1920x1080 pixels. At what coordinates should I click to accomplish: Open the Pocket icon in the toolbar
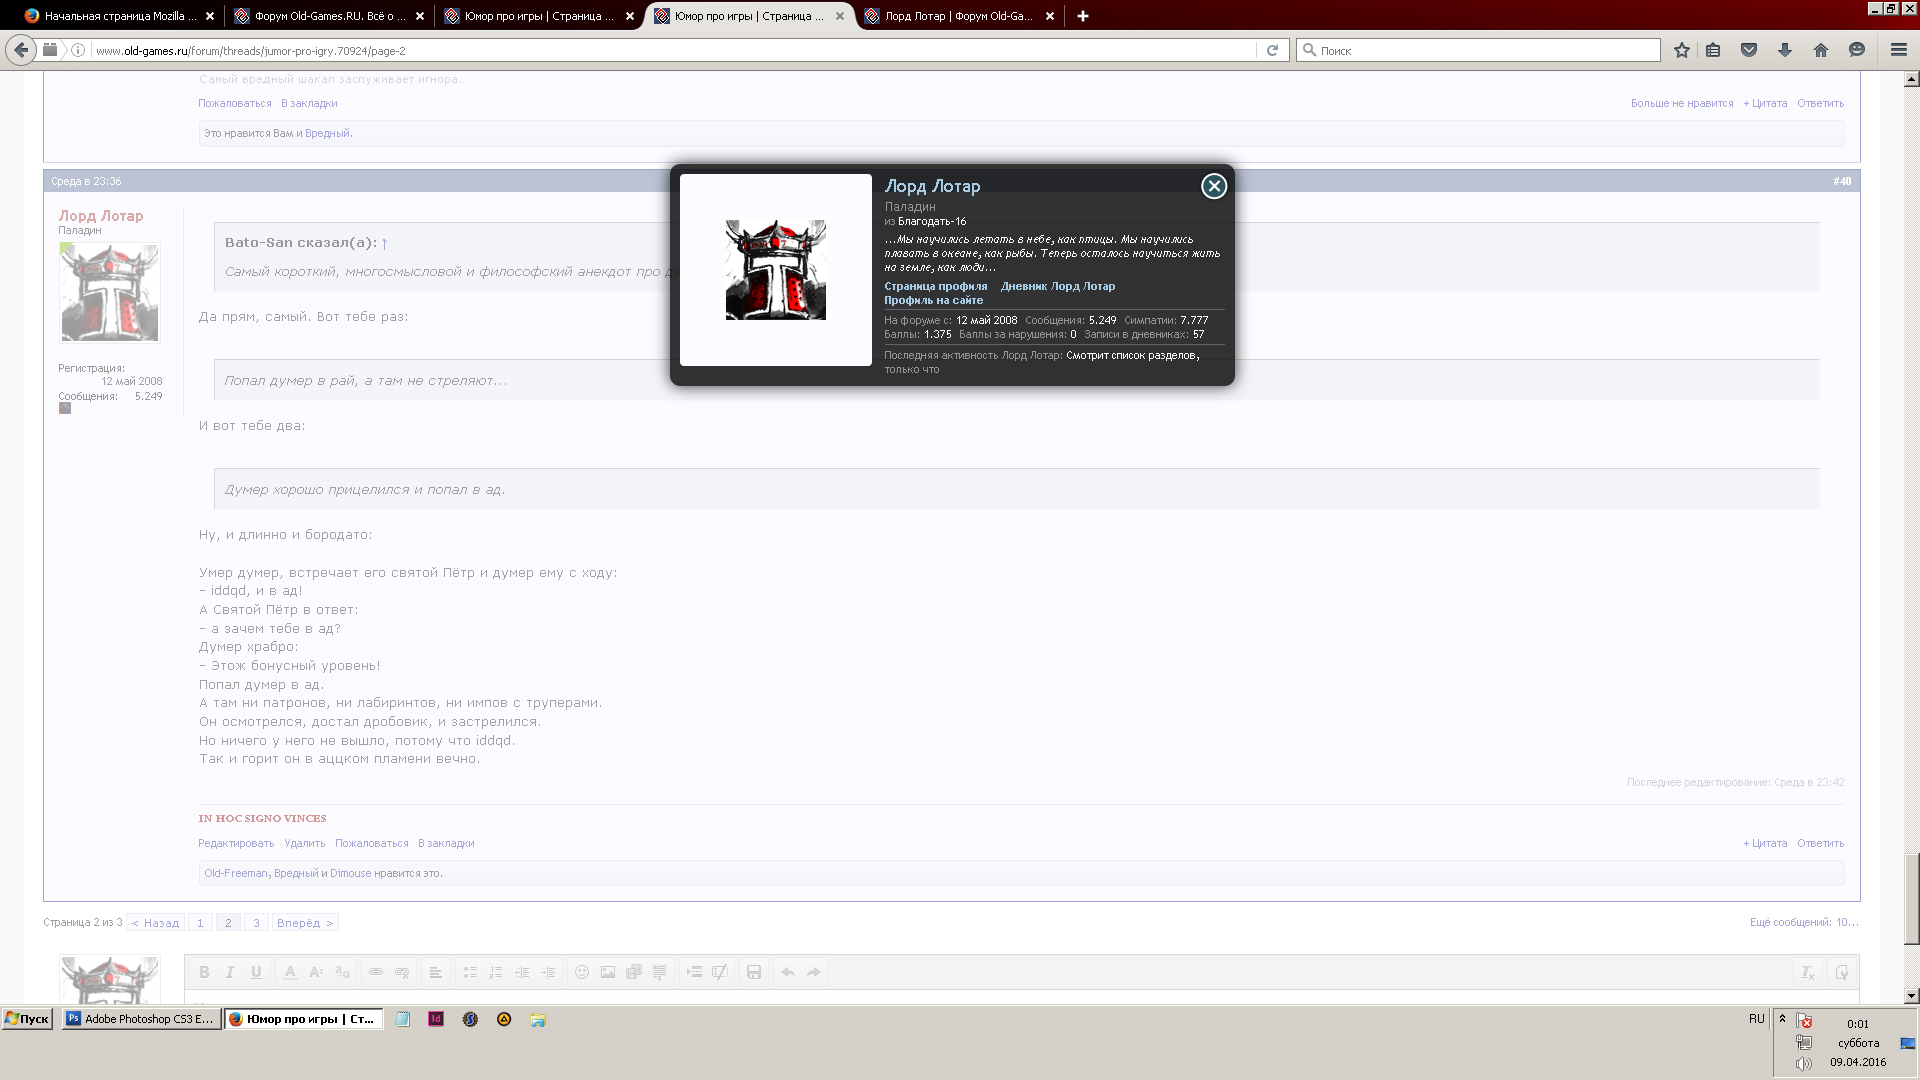click(1749, 50)
